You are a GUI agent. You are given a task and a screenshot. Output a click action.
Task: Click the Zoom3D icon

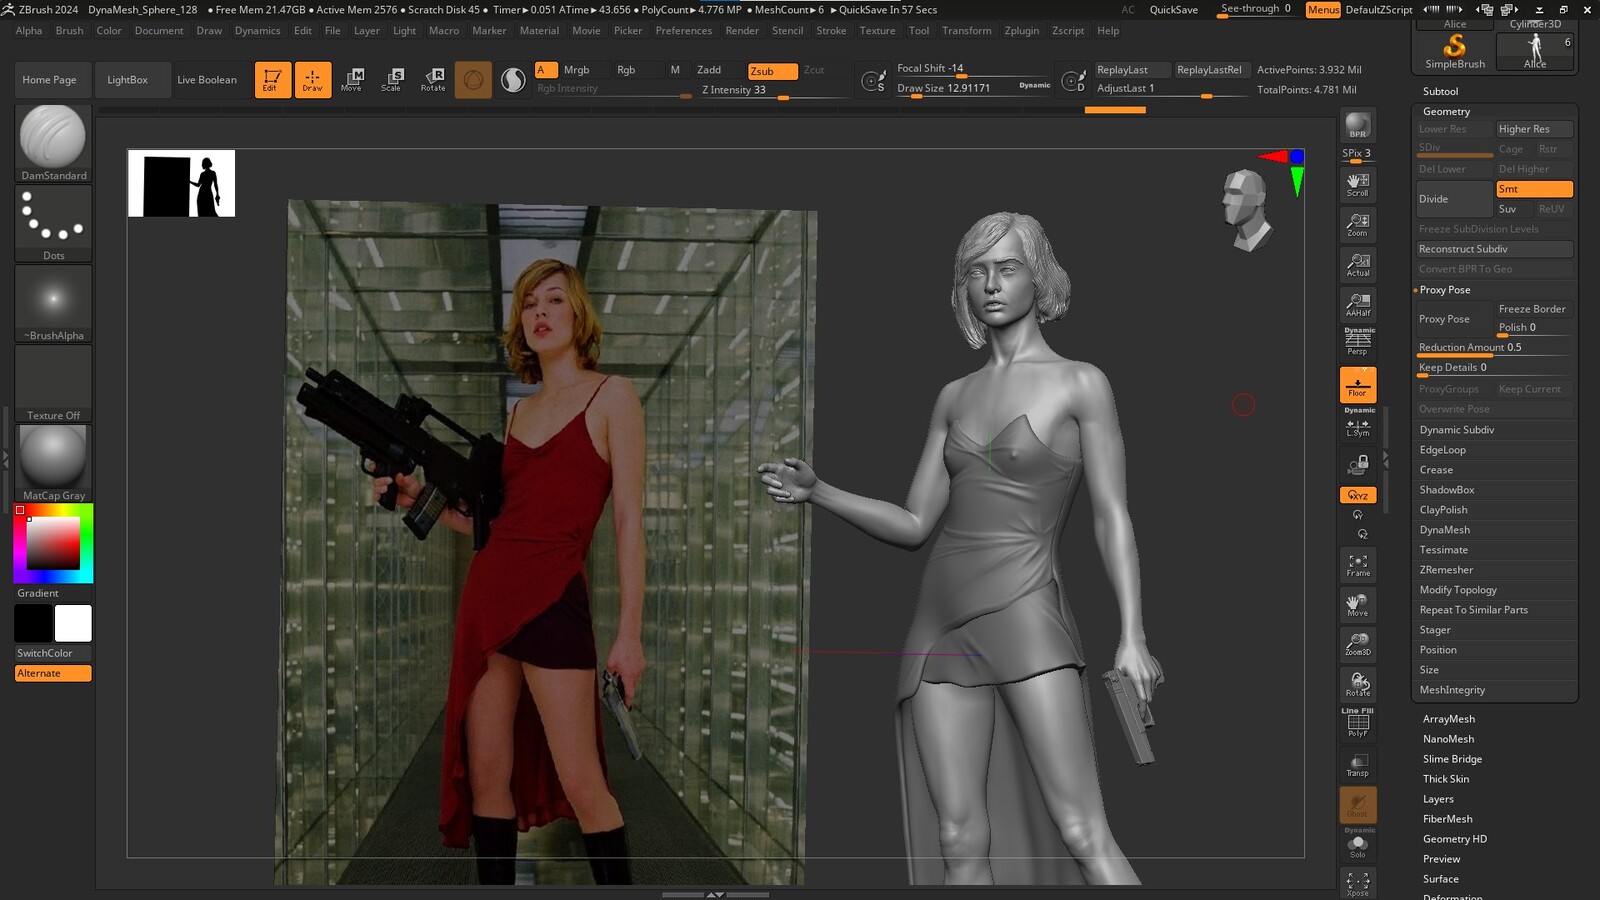[1358, 645]
